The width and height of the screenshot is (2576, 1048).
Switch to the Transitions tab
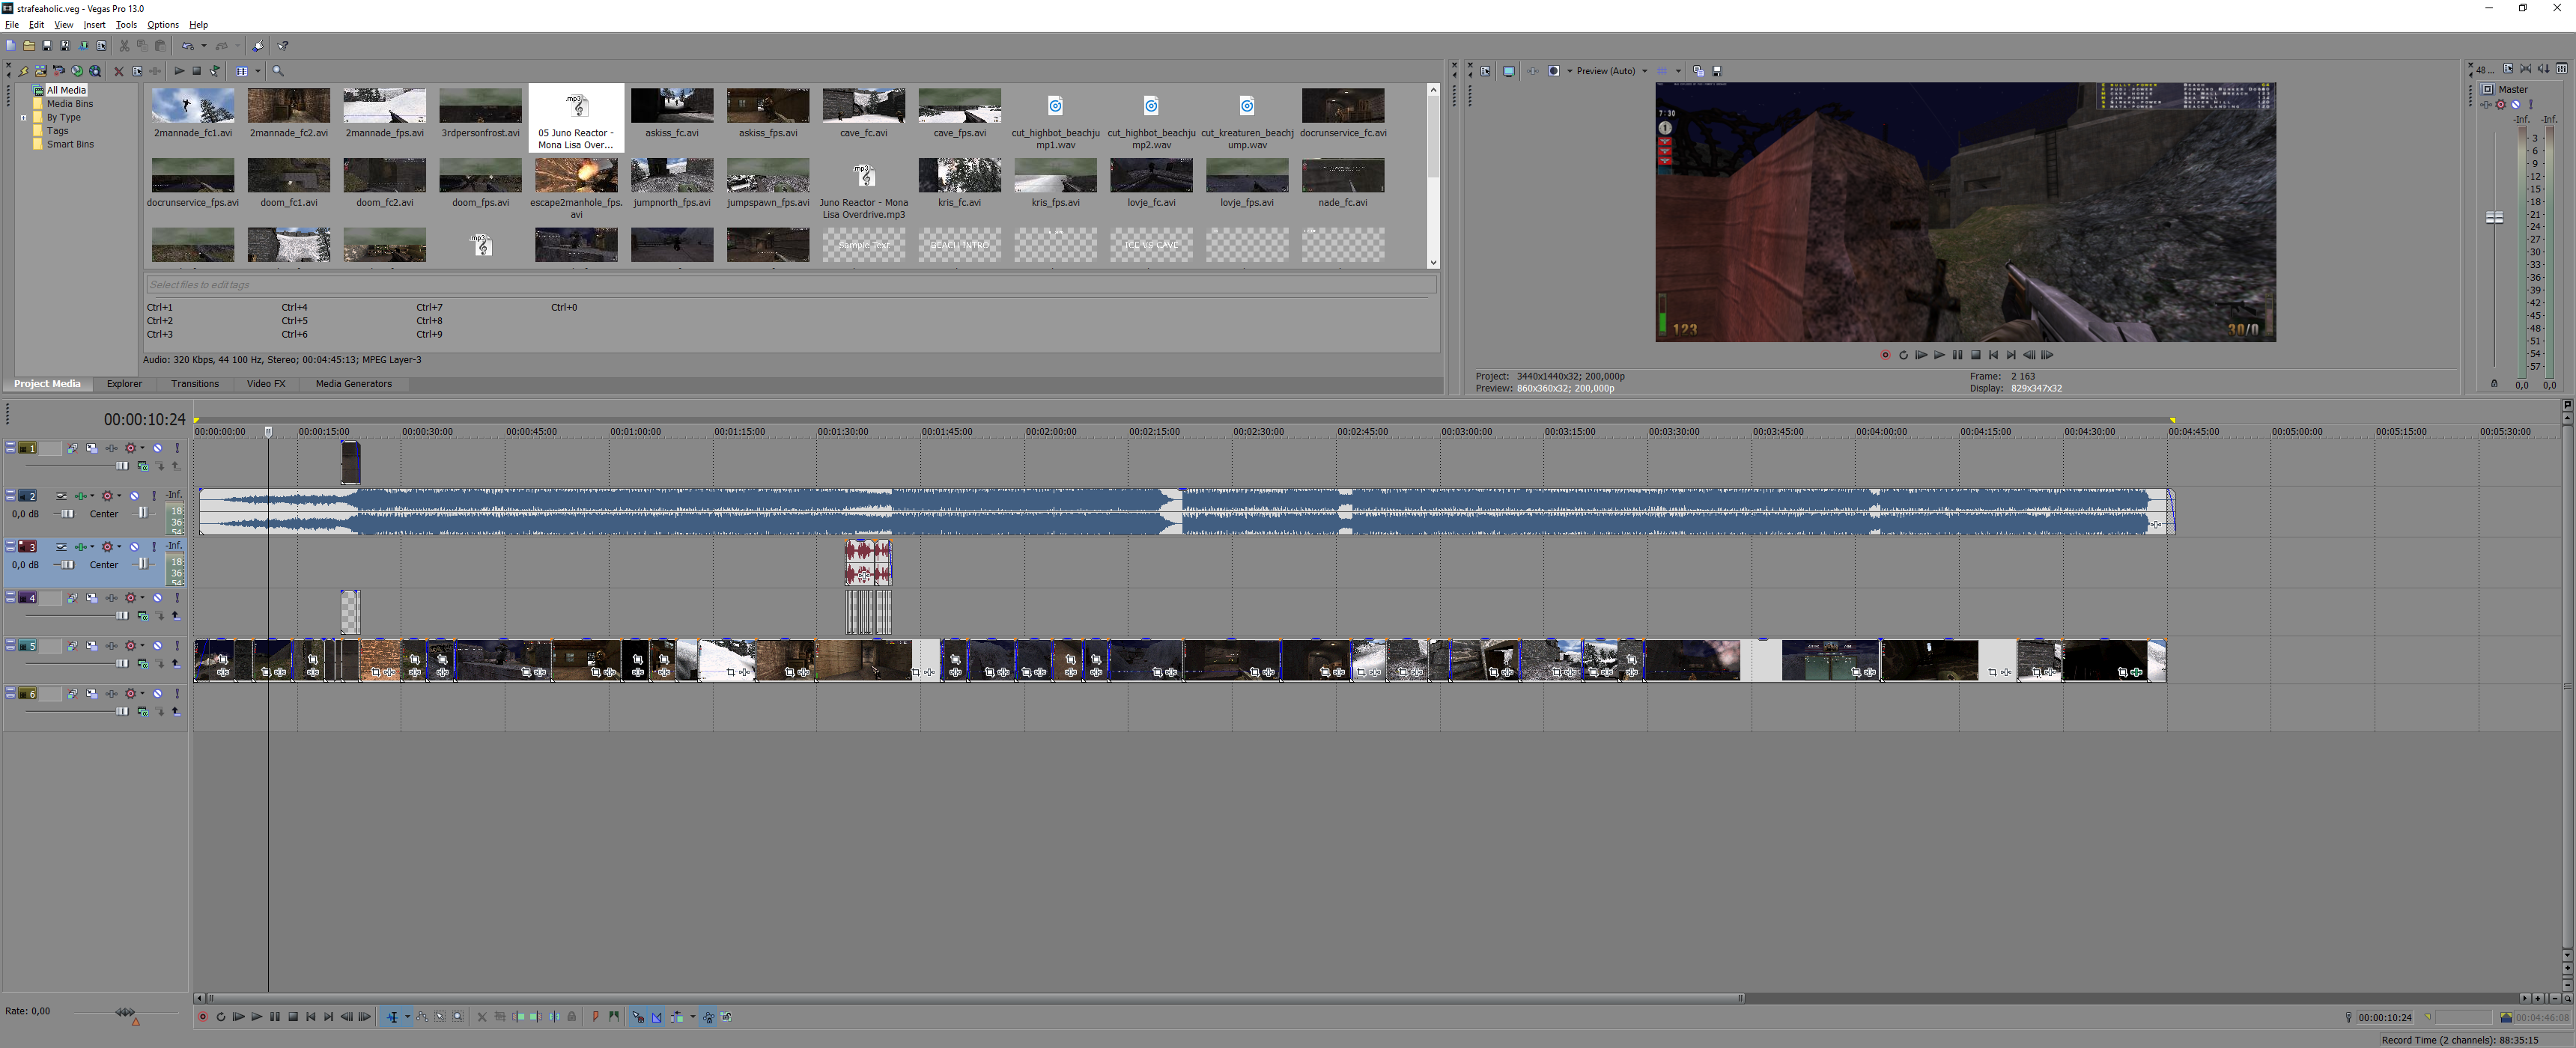coord(195,384)
